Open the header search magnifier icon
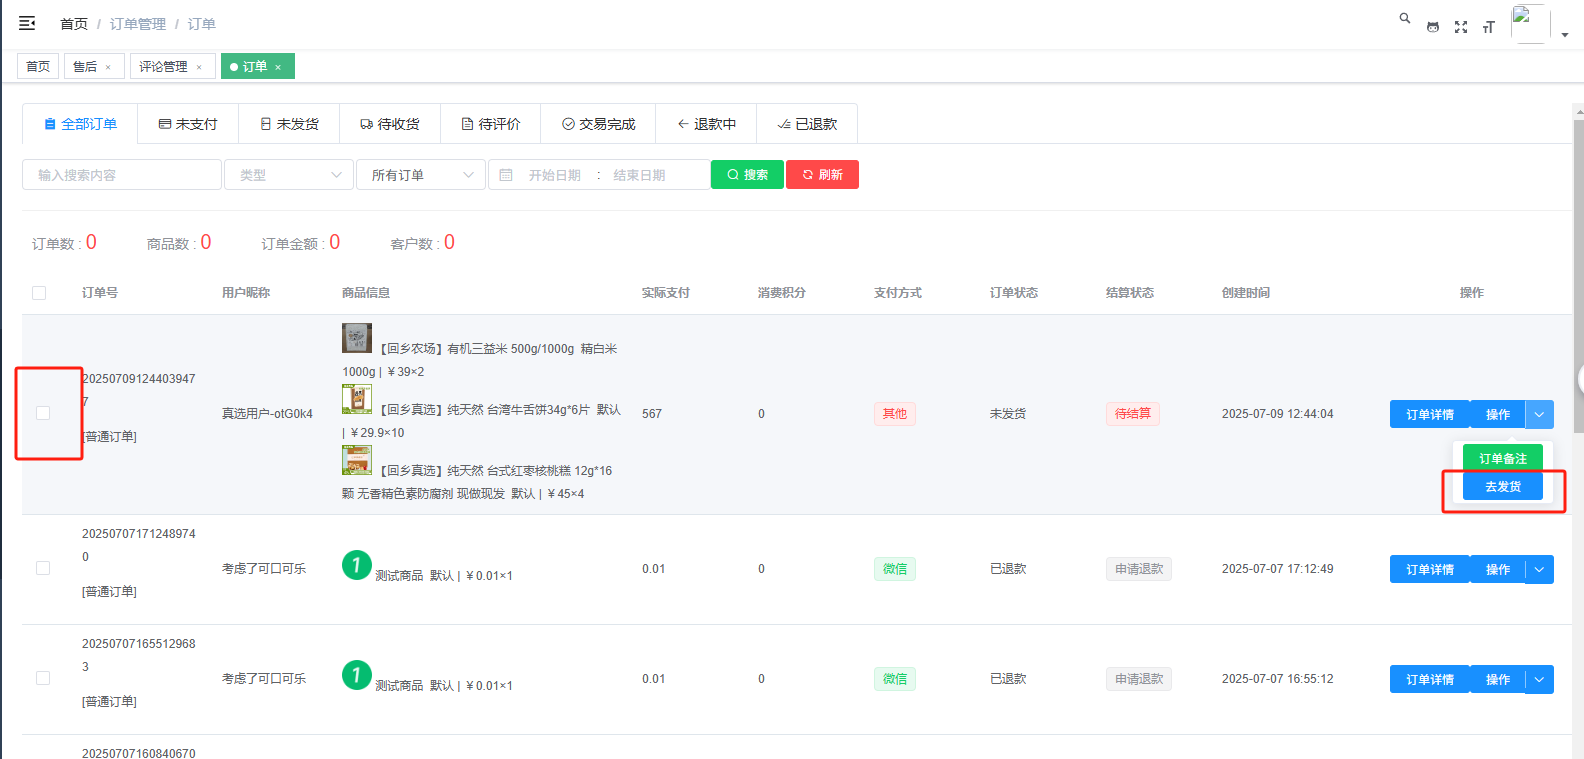The height and width of the screenshot is (759, 1584). tap(1405, 18)
